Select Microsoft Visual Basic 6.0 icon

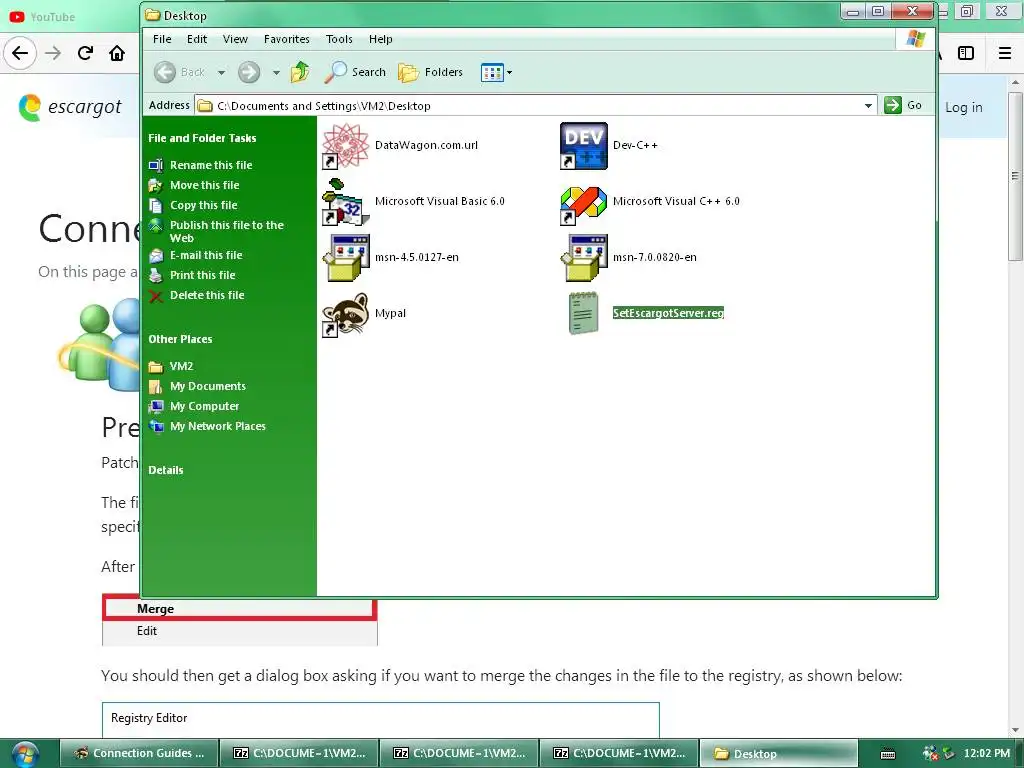click(x=346, y=202)
